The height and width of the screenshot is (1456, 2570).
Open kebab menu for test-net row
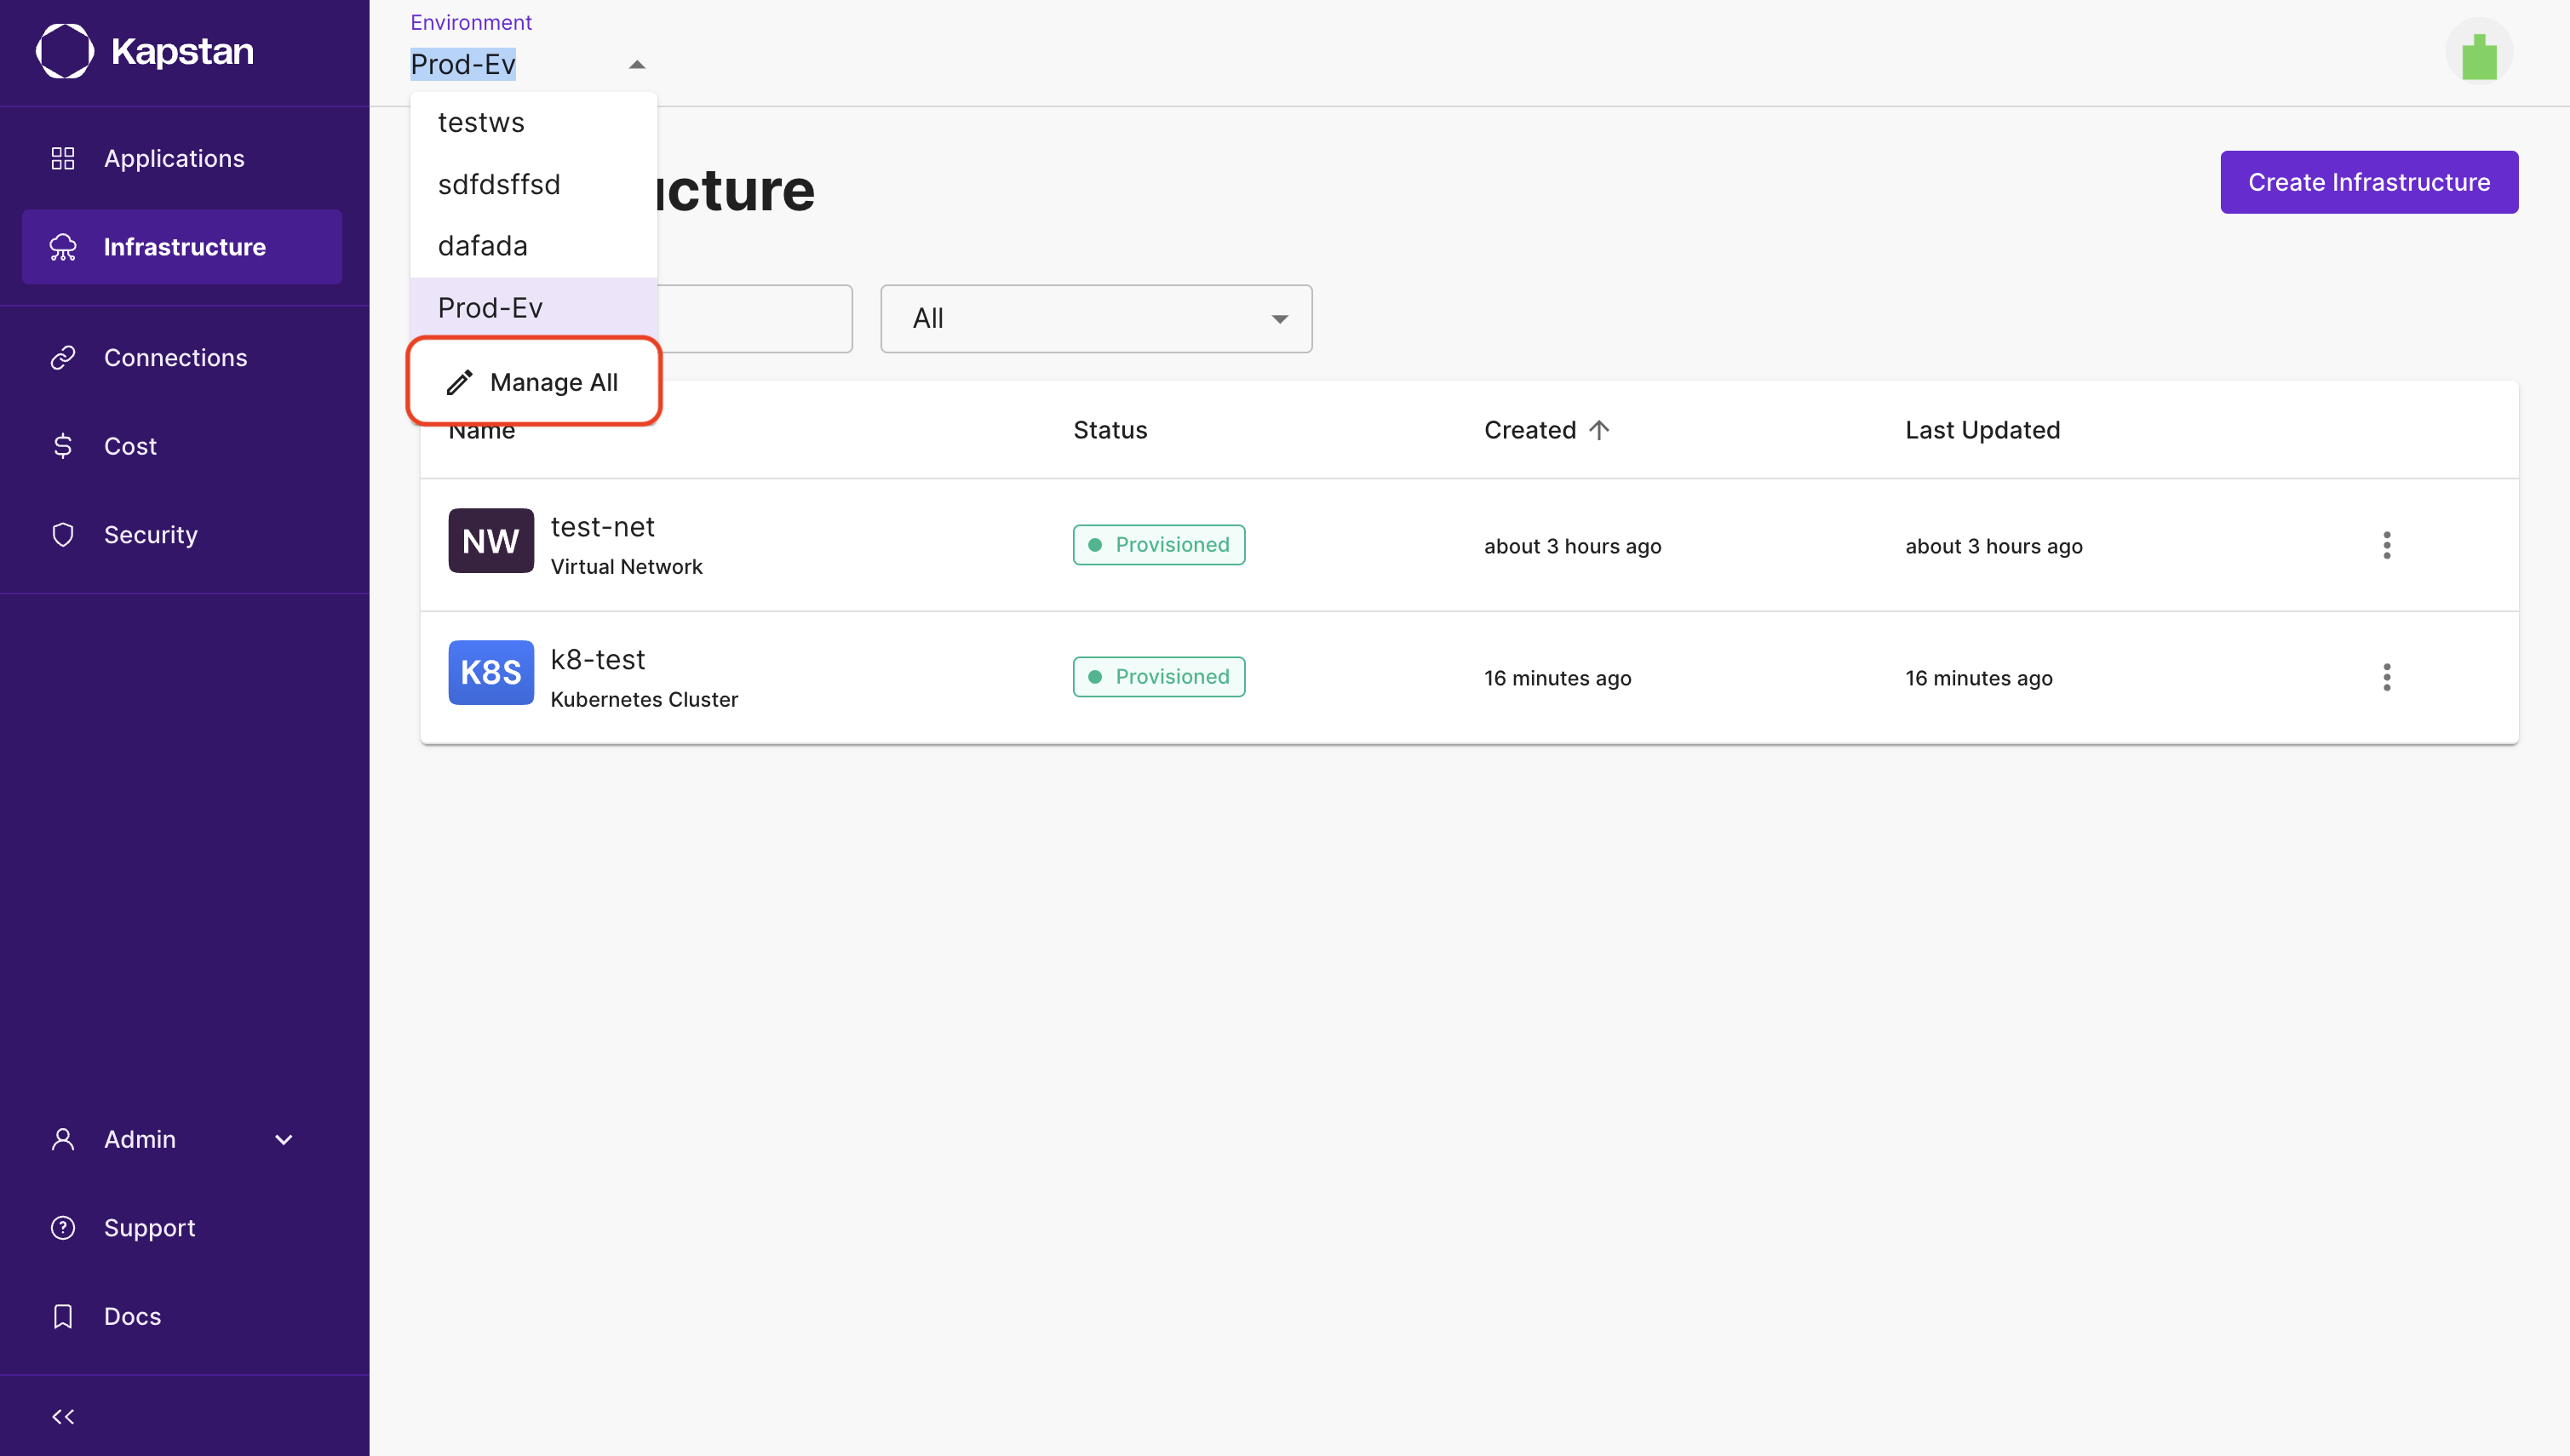(x=2386, y=545)
